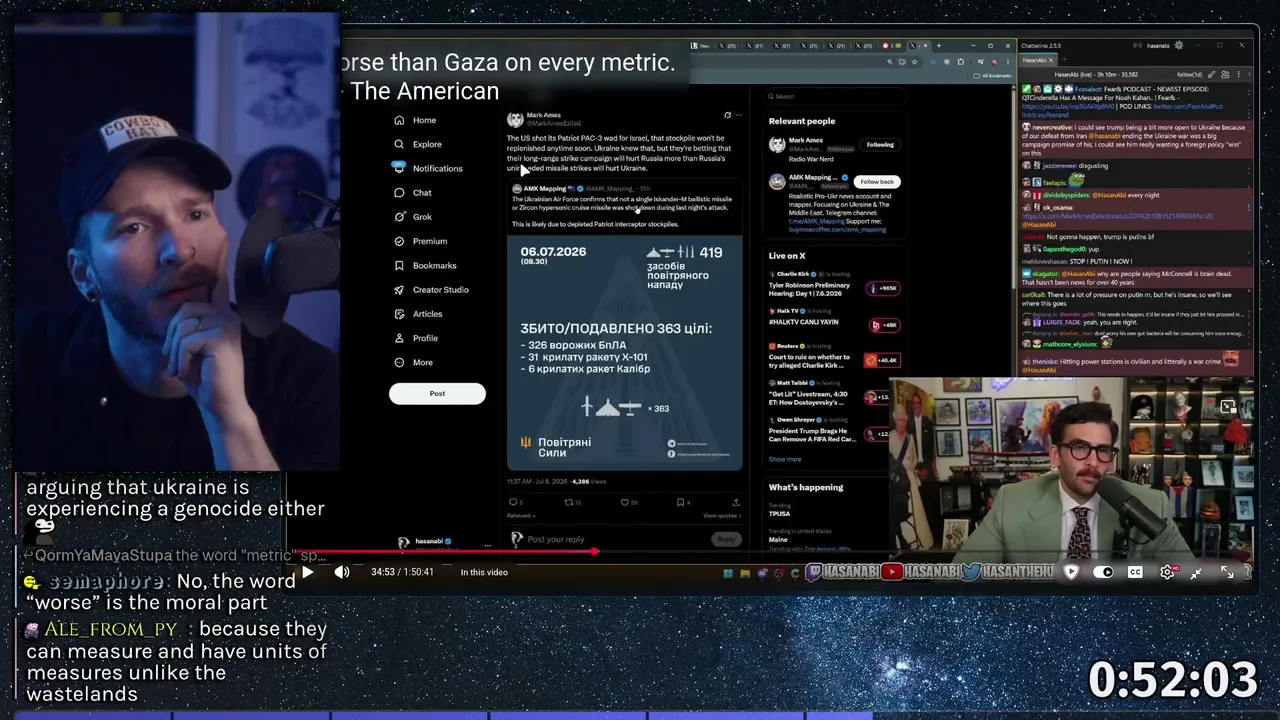
Task: Click the Following button beside Mark Ames
Action: tap(880, 145)
